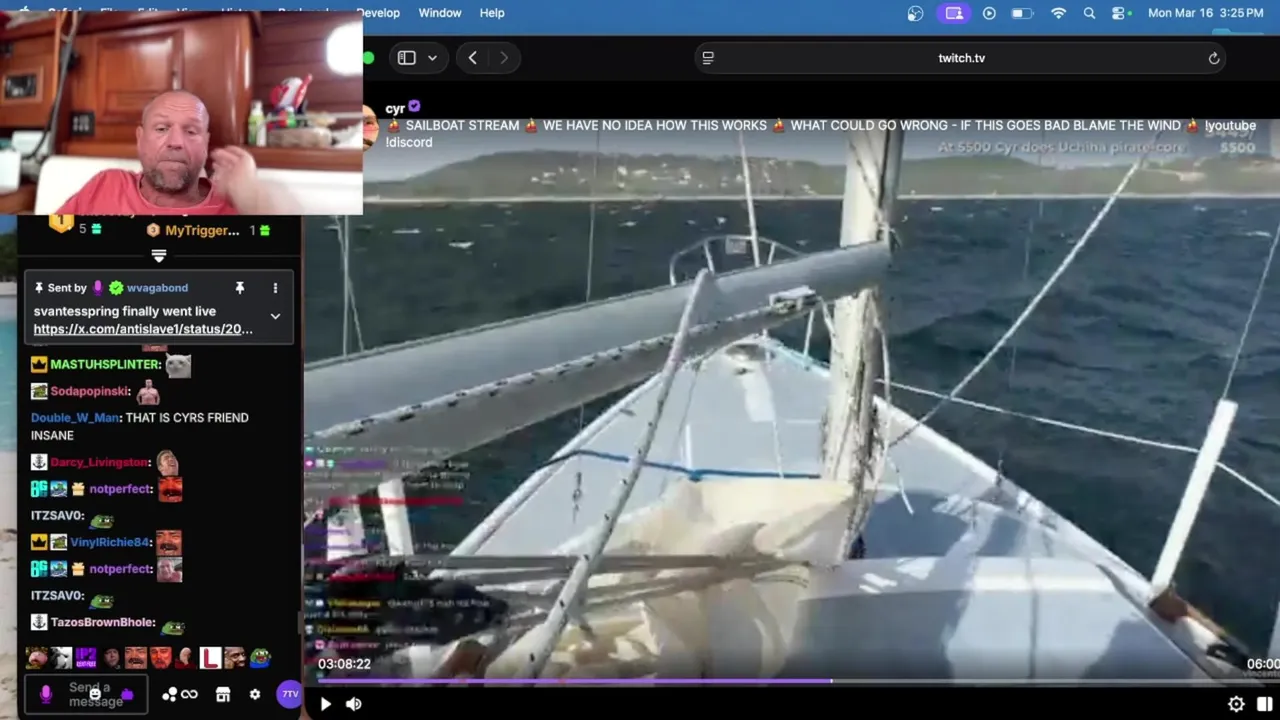Unpin the pinned chat message
Screen dimensions: 1280x720
(240, 288)
